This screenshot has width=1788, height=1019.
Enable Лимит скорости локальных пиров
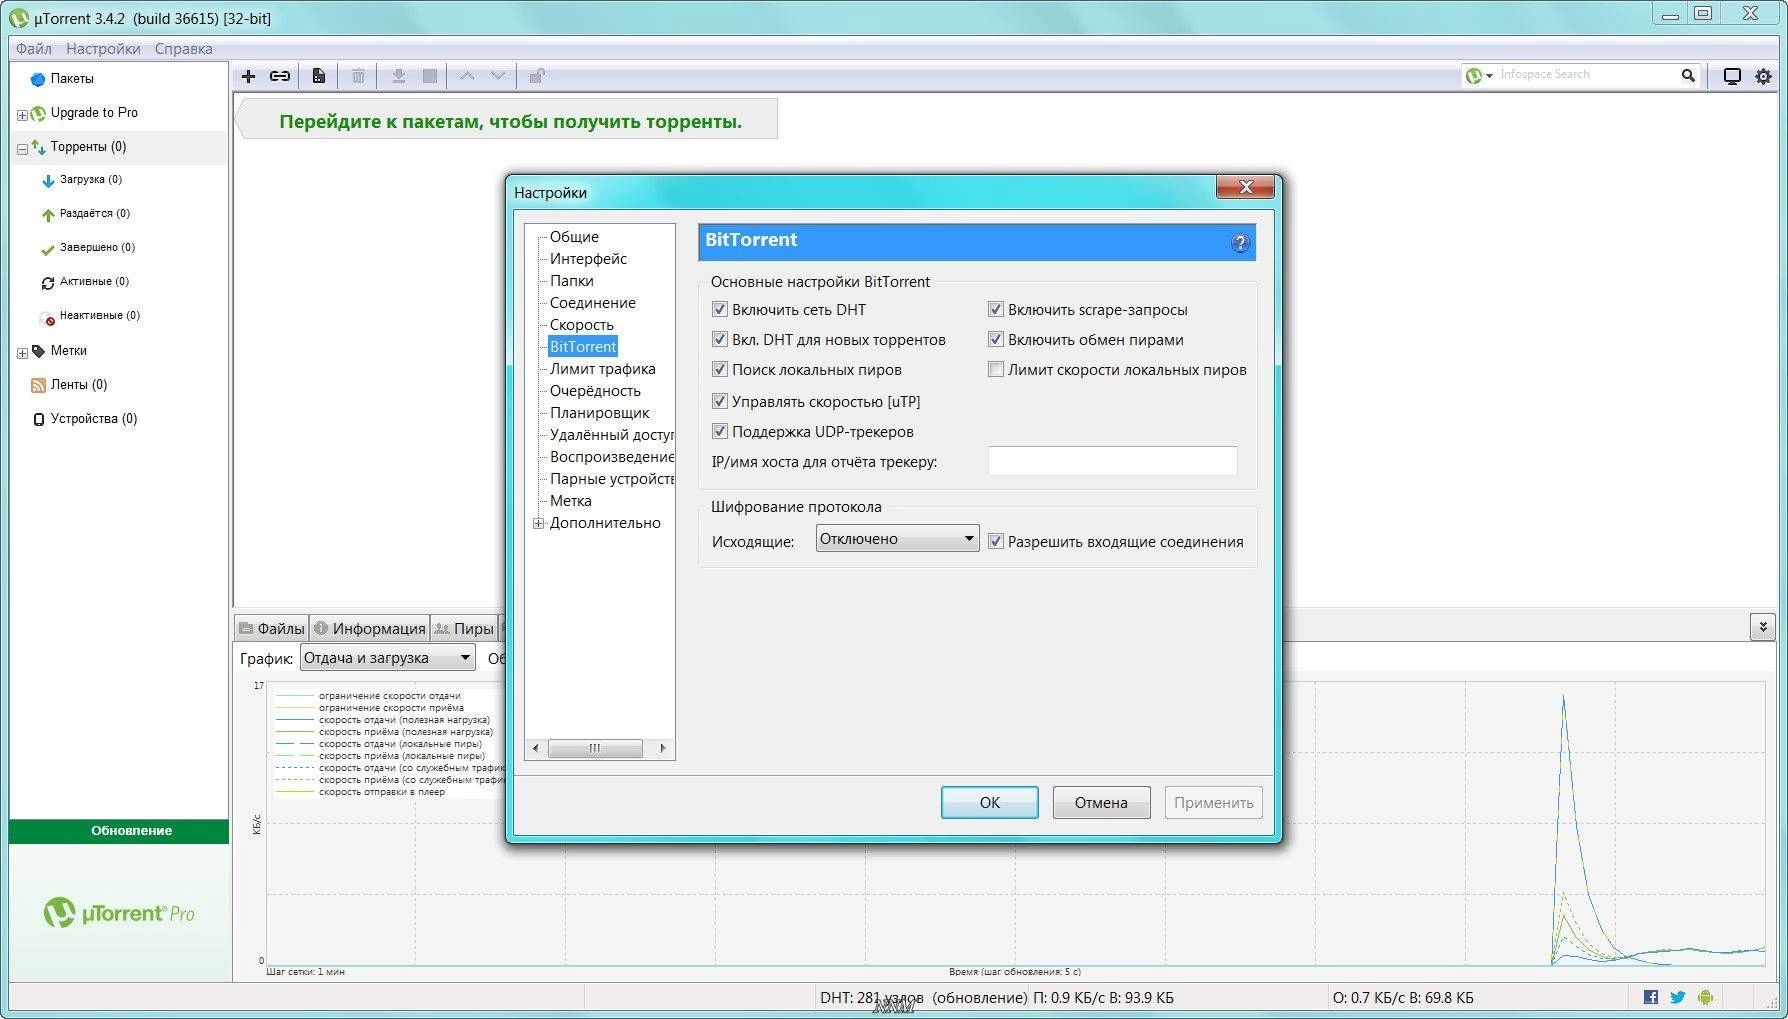click(995, 369)
